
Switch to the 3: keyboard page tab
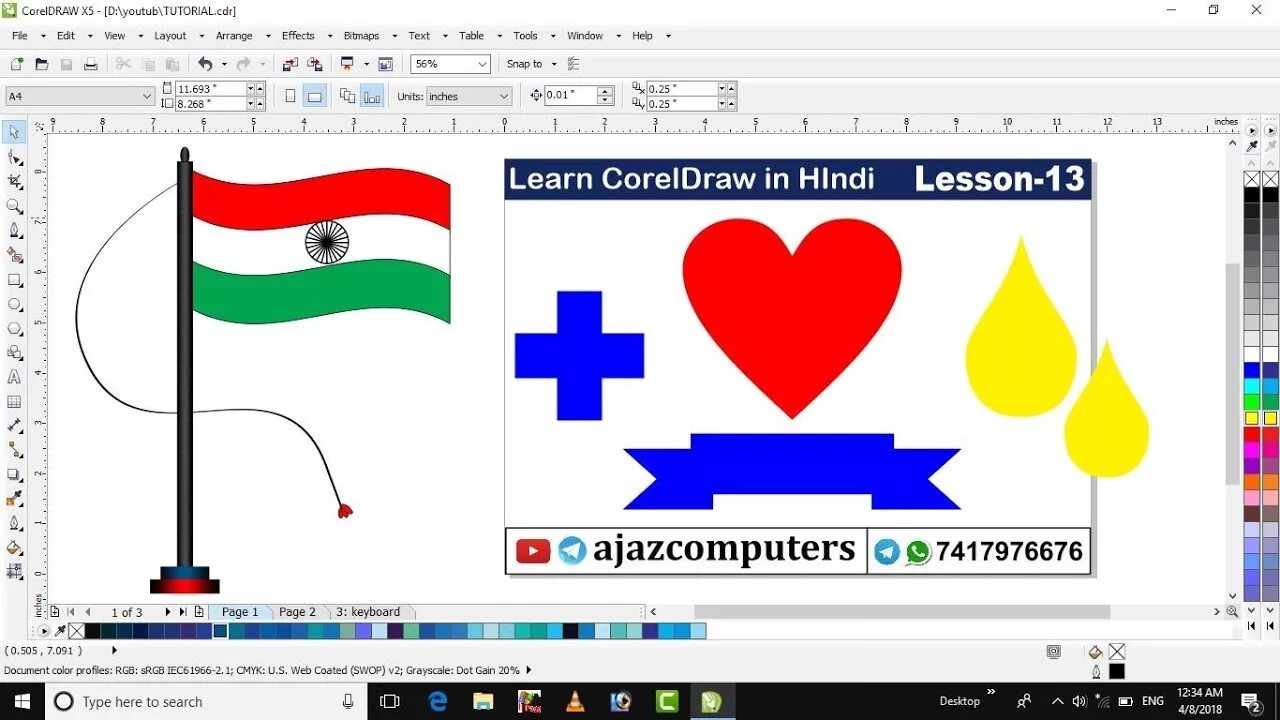tap(368, 612)
